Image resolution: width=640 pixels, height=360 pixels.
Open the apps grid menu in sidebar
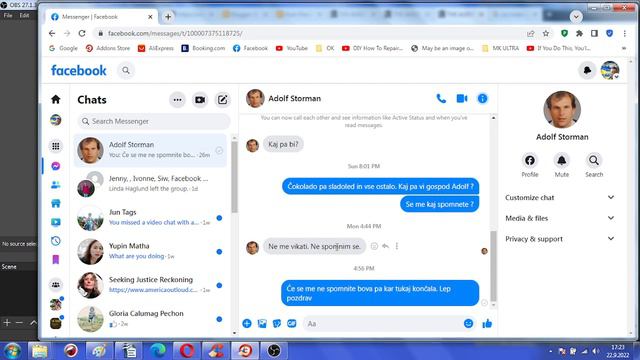coord(56,146)
